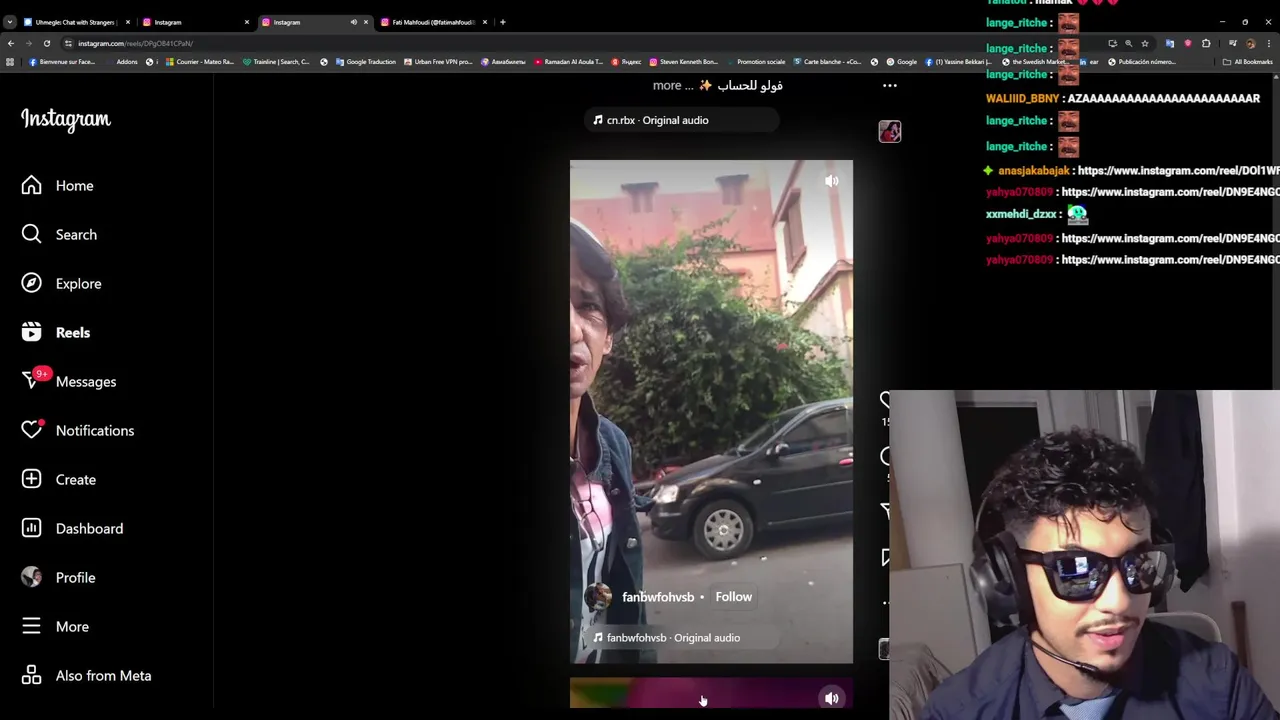This screenshot has height=720, width=1280.
Task: Reload the Instagram page
Action: [x=46, y=43]
